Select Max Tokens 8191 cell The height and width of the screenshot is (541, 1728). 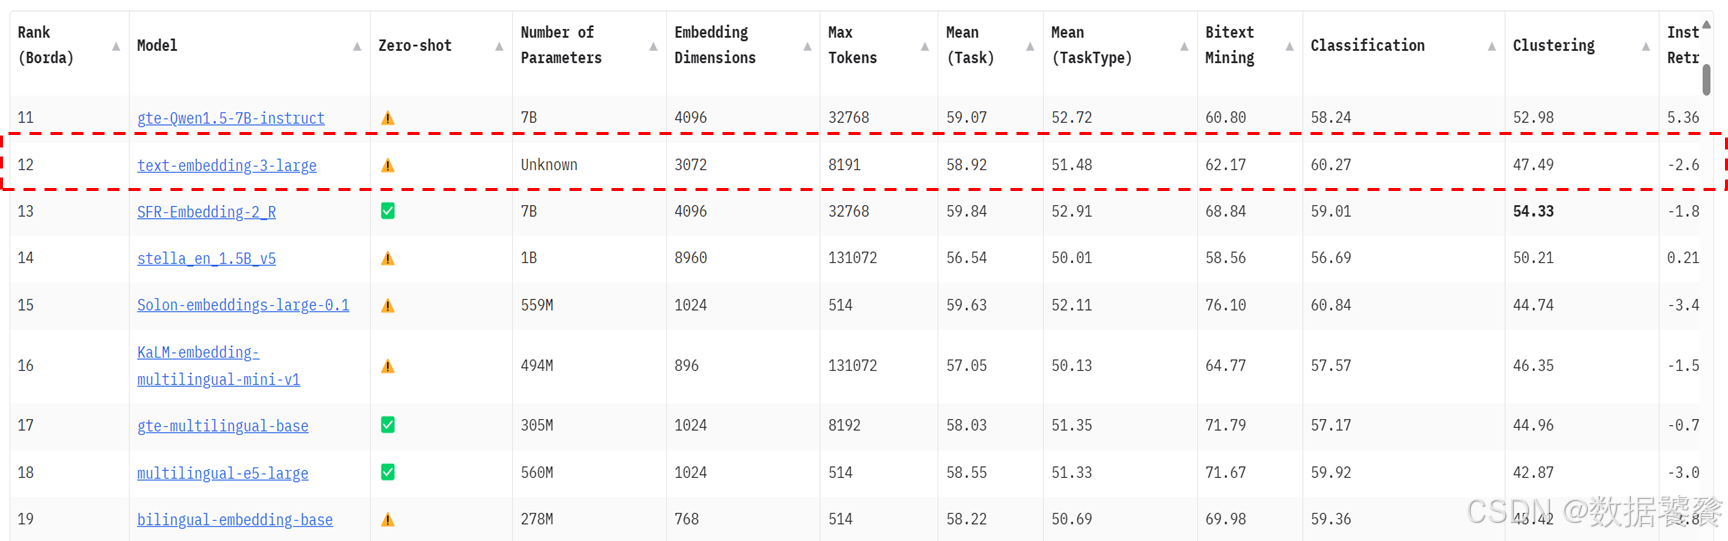844,165
